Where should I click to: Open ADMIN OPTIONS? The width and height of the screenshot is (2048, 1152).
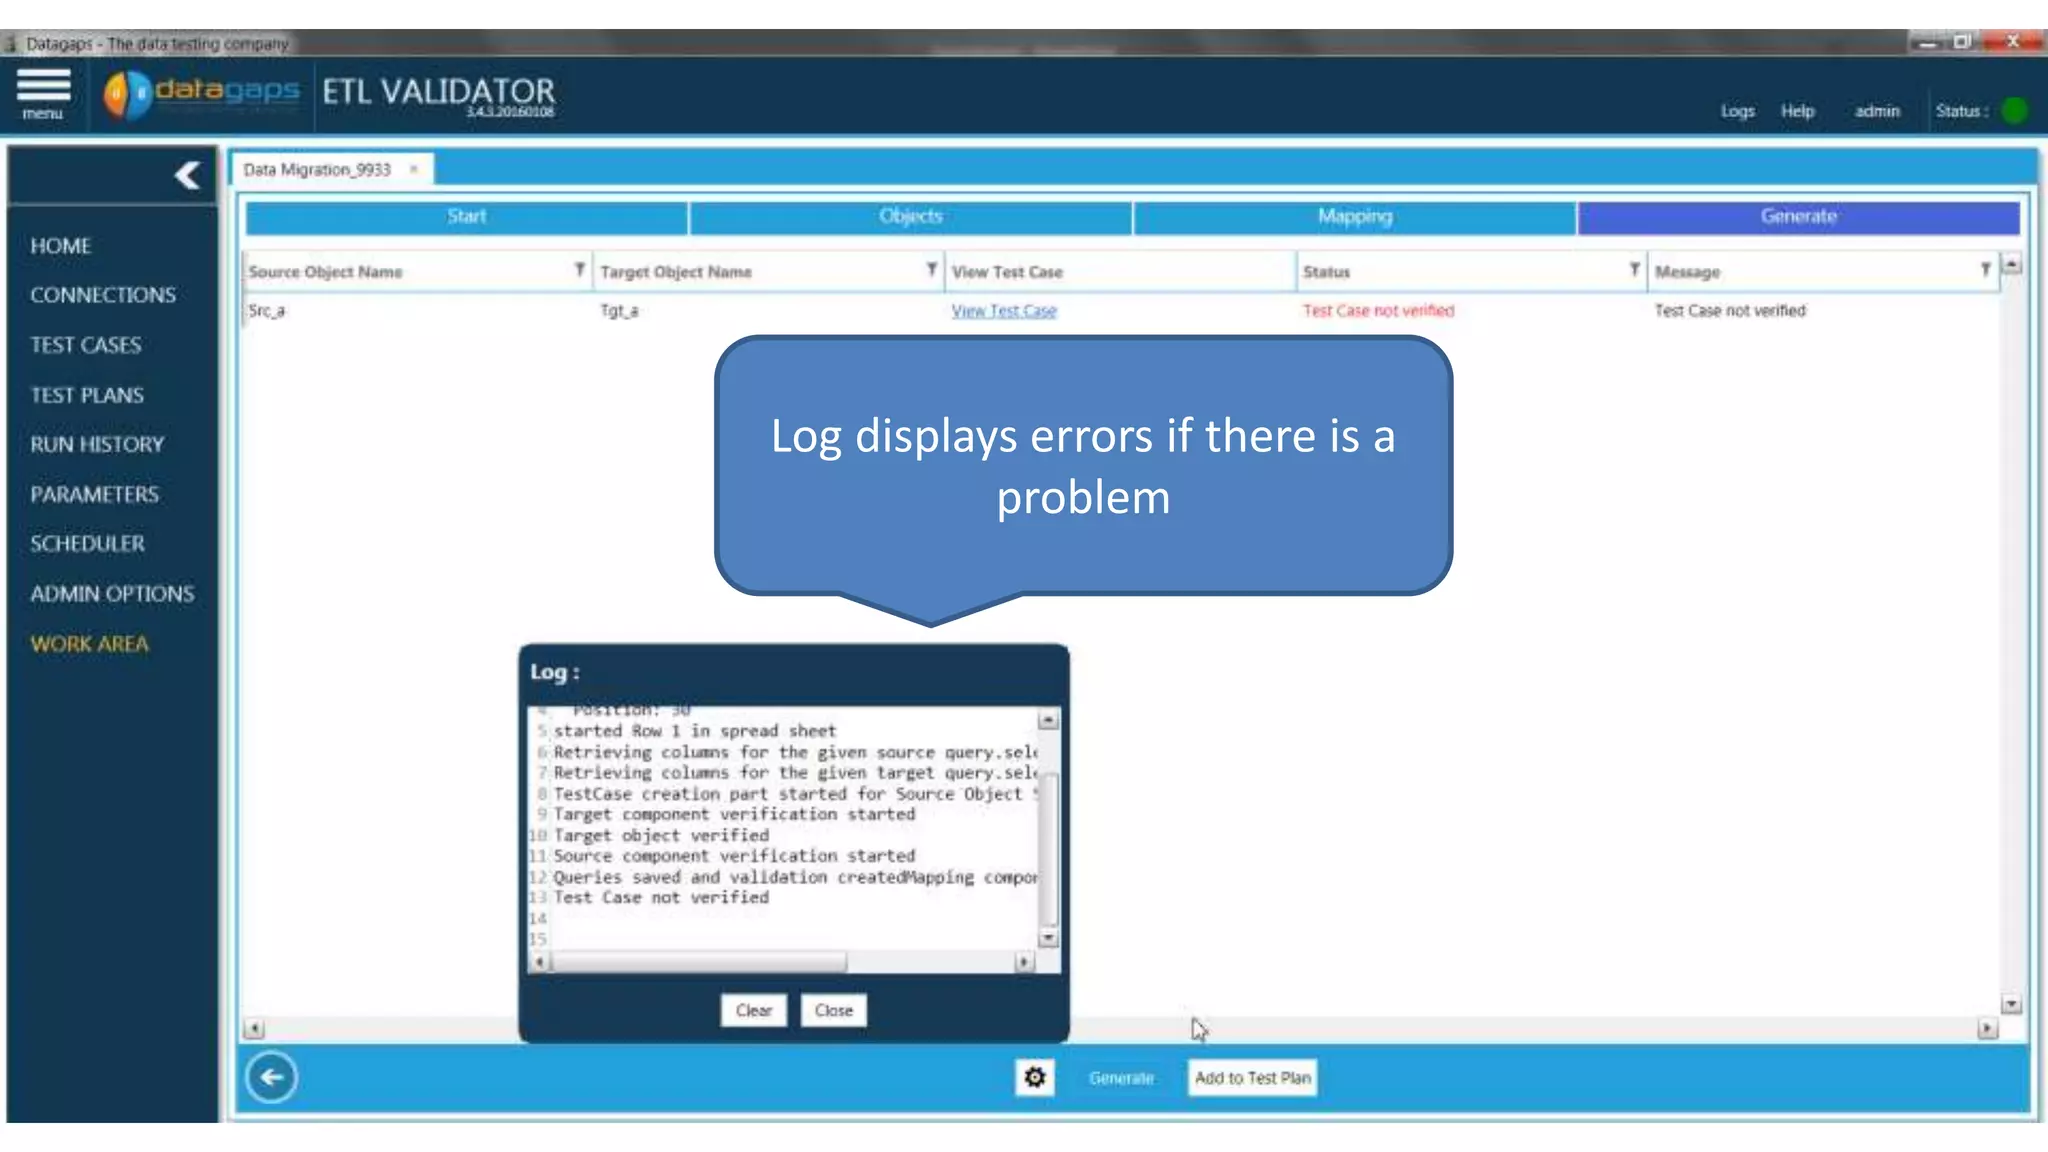coord(112,594)
